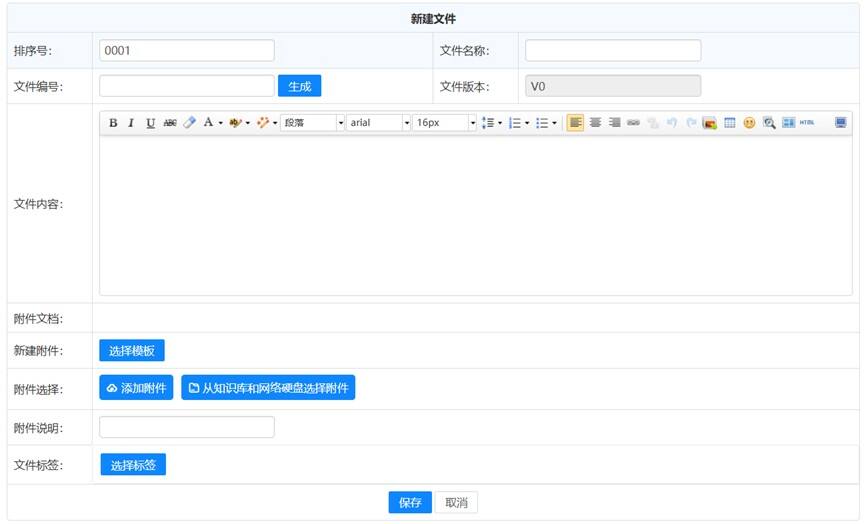Image resolution: width=866 pixels, height=524 pixels.
Task: Toggle underline formatting
Action: (150, 122)
